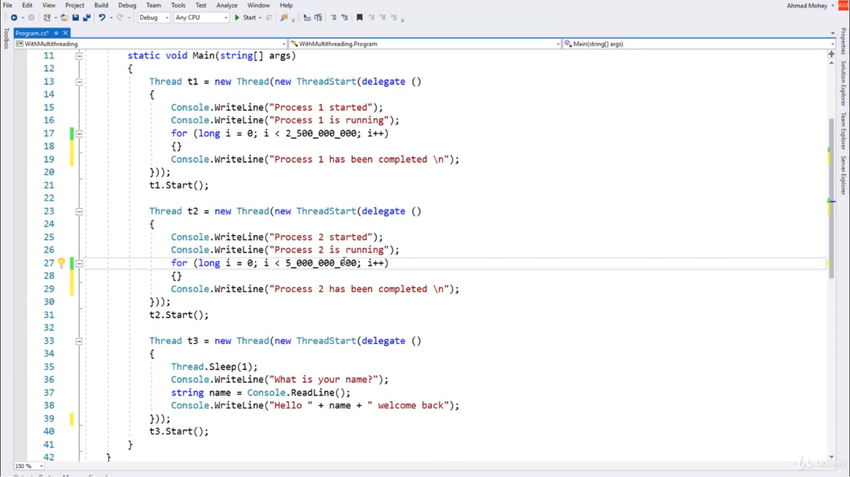
Task: Click the lightbulb quick actions icon on line 27
Action: click(61, 263)
